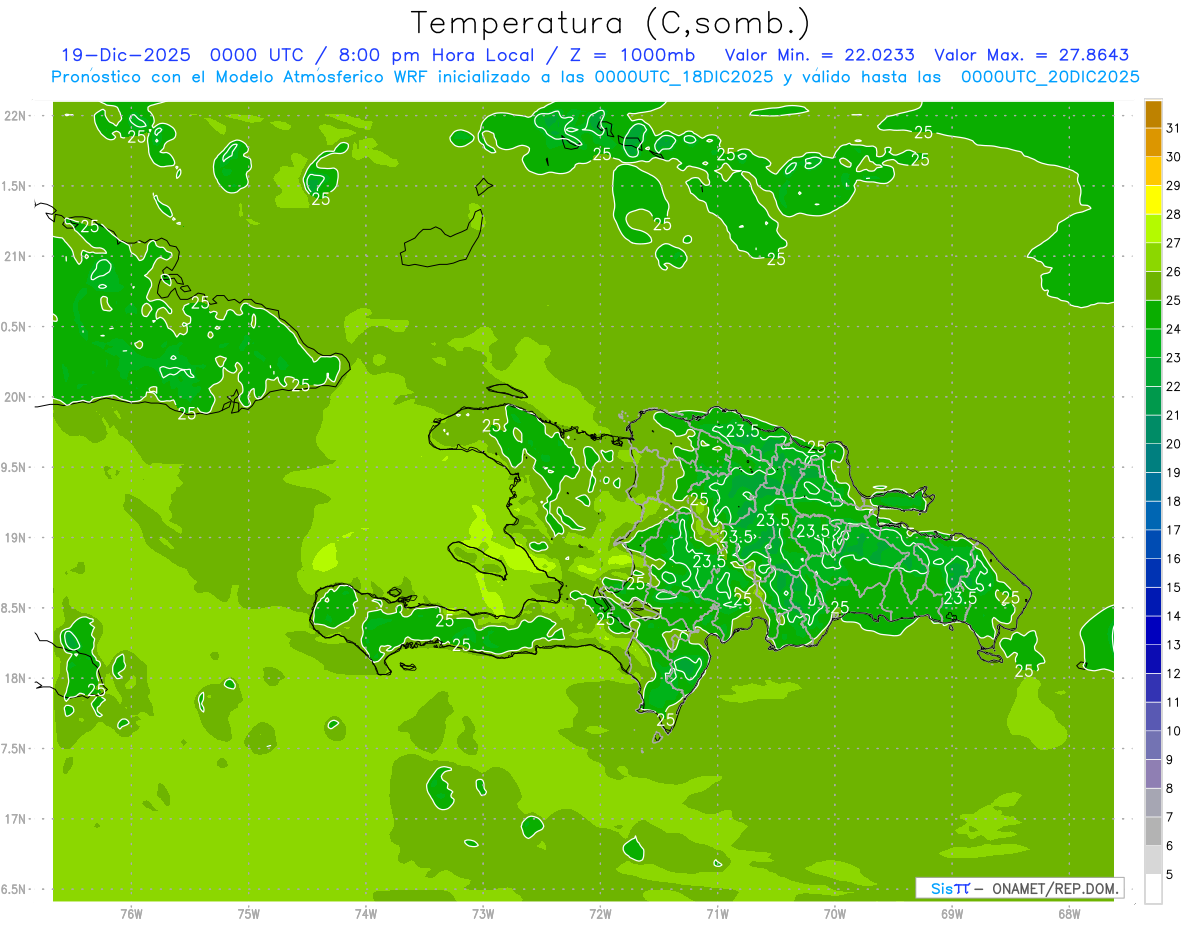Click the dark orange top swatch of color scale

pyautogui.click(x=1153, y=114)
